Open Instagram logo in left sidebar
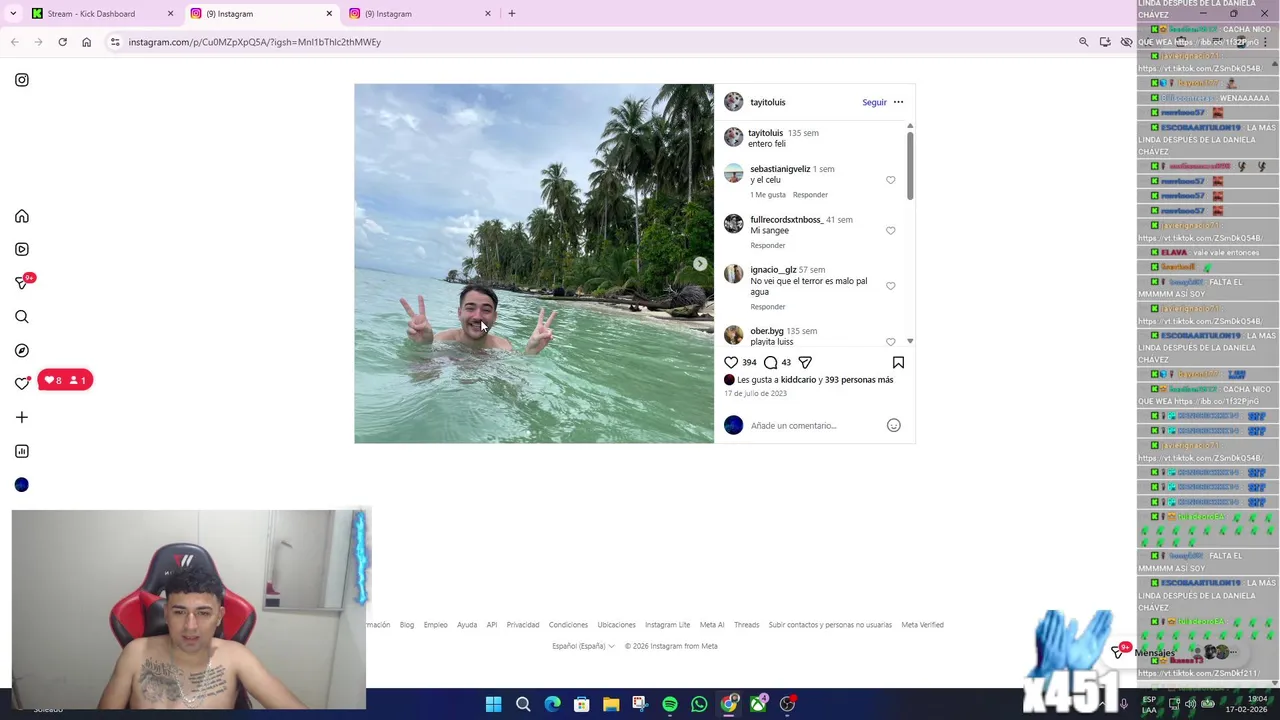The image size is (1280, 720). pyautogui.click(x=22, y=80)
